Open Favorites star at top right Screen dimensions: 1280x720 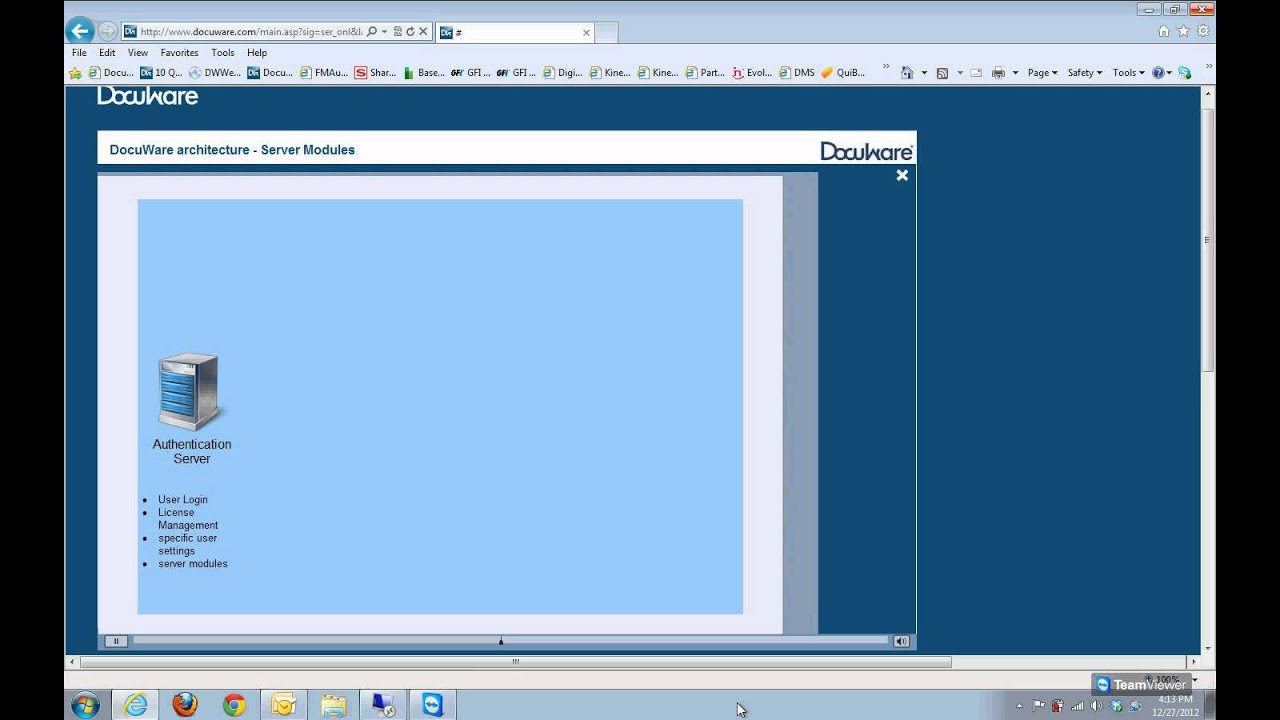pyautogui.click(x=1183, y=31)
